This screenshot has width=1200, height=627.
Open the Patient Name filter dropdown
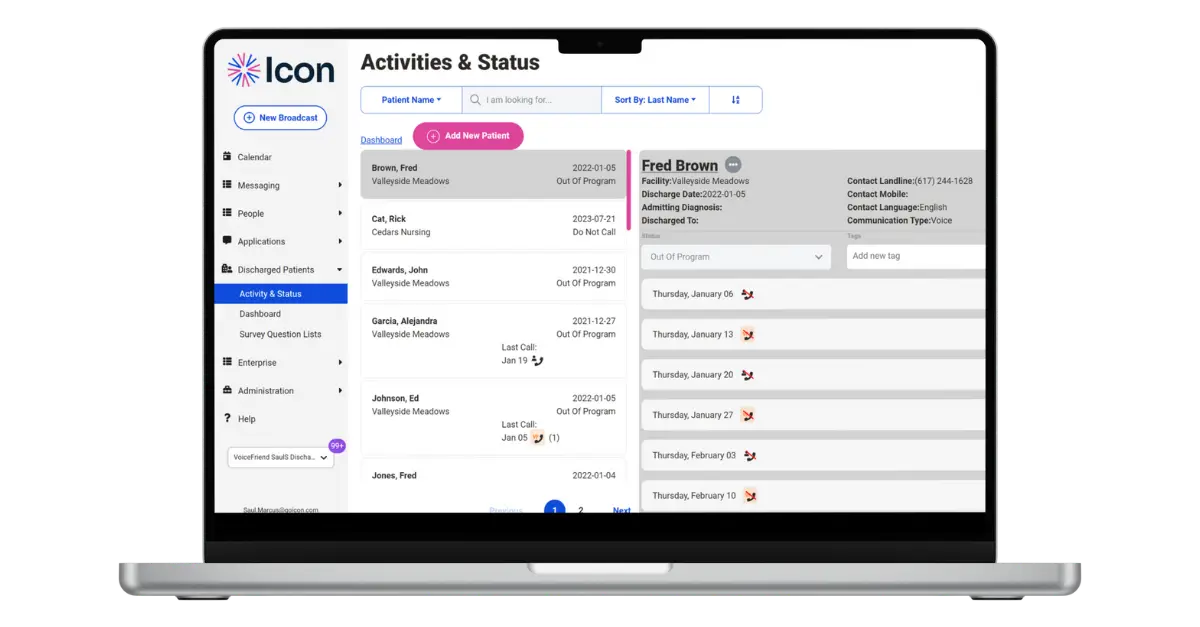(411, 100)
